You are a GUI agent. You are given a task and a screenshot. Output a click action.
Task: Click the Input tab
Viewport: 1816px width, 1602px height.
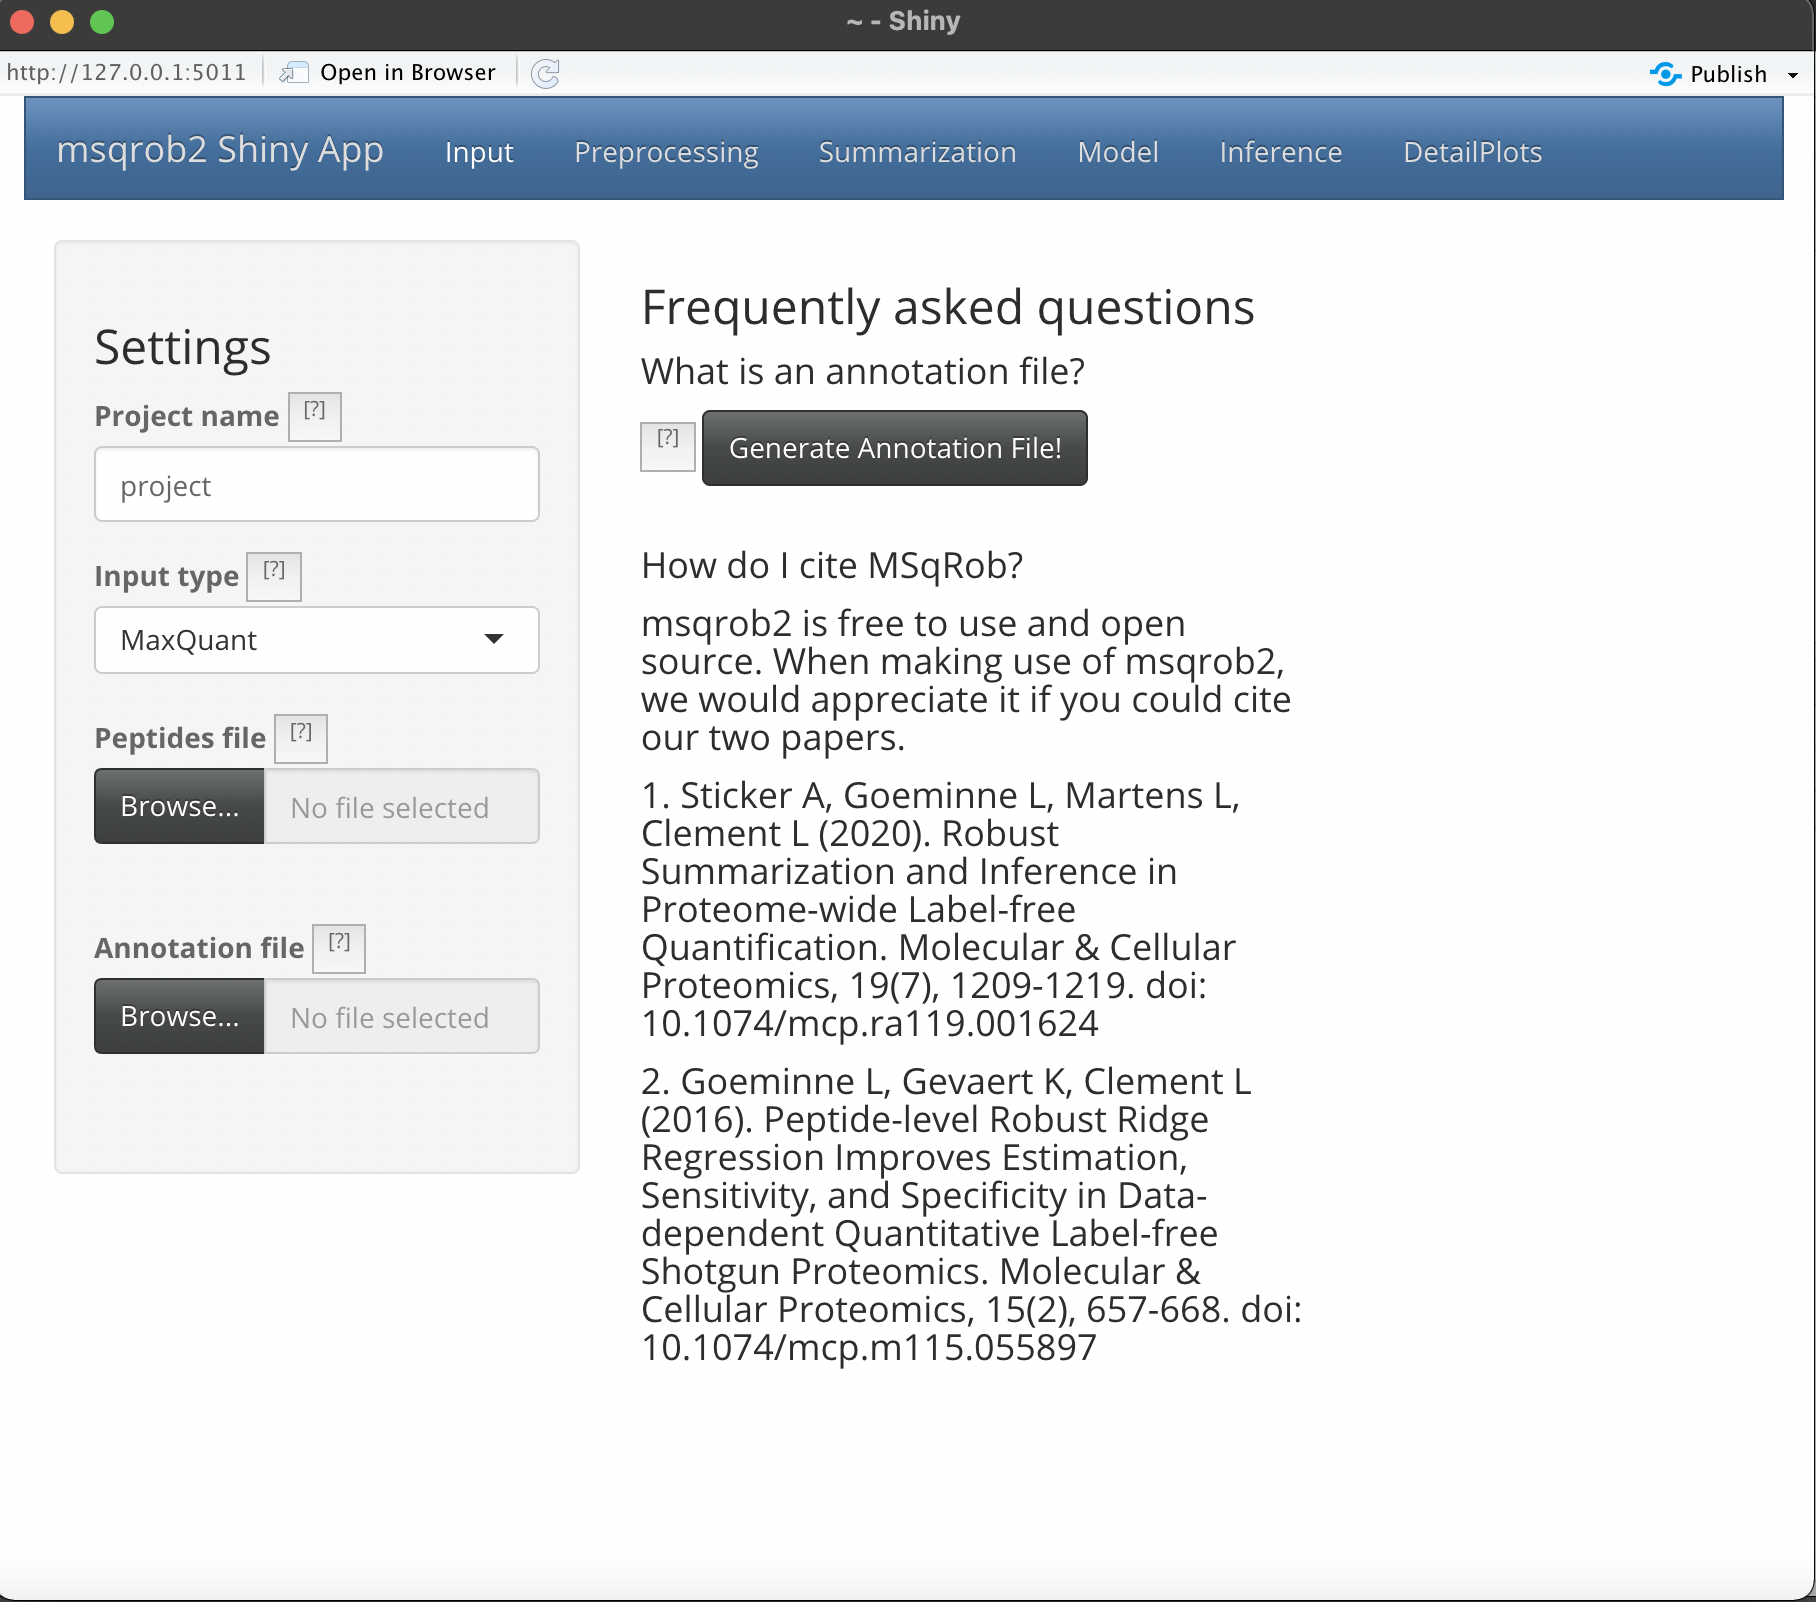pos(479,152)
